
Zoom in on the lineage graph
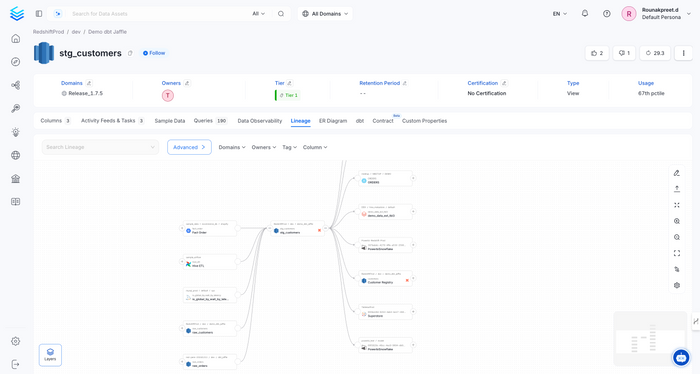pyautogui.click(x=677, y=221)
